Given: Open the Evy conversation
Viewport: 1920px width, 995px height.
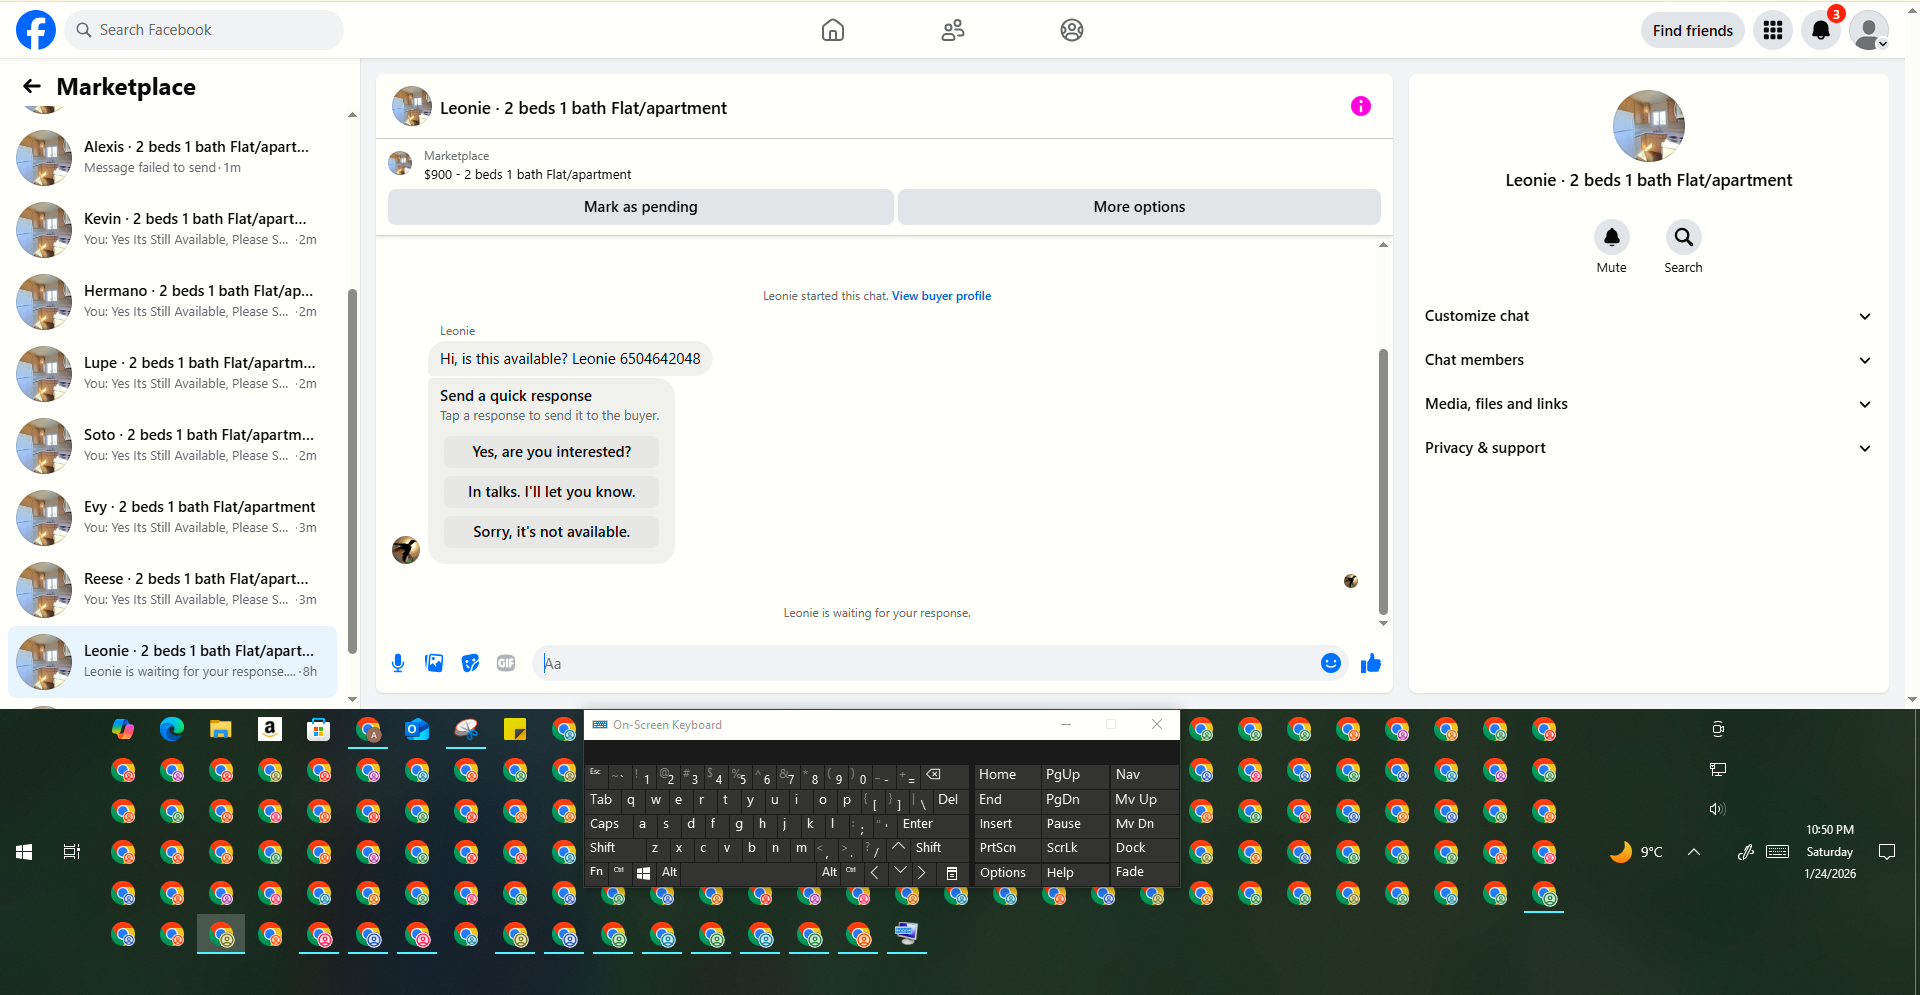Looking at the screenshot, I should click(172, 518).
